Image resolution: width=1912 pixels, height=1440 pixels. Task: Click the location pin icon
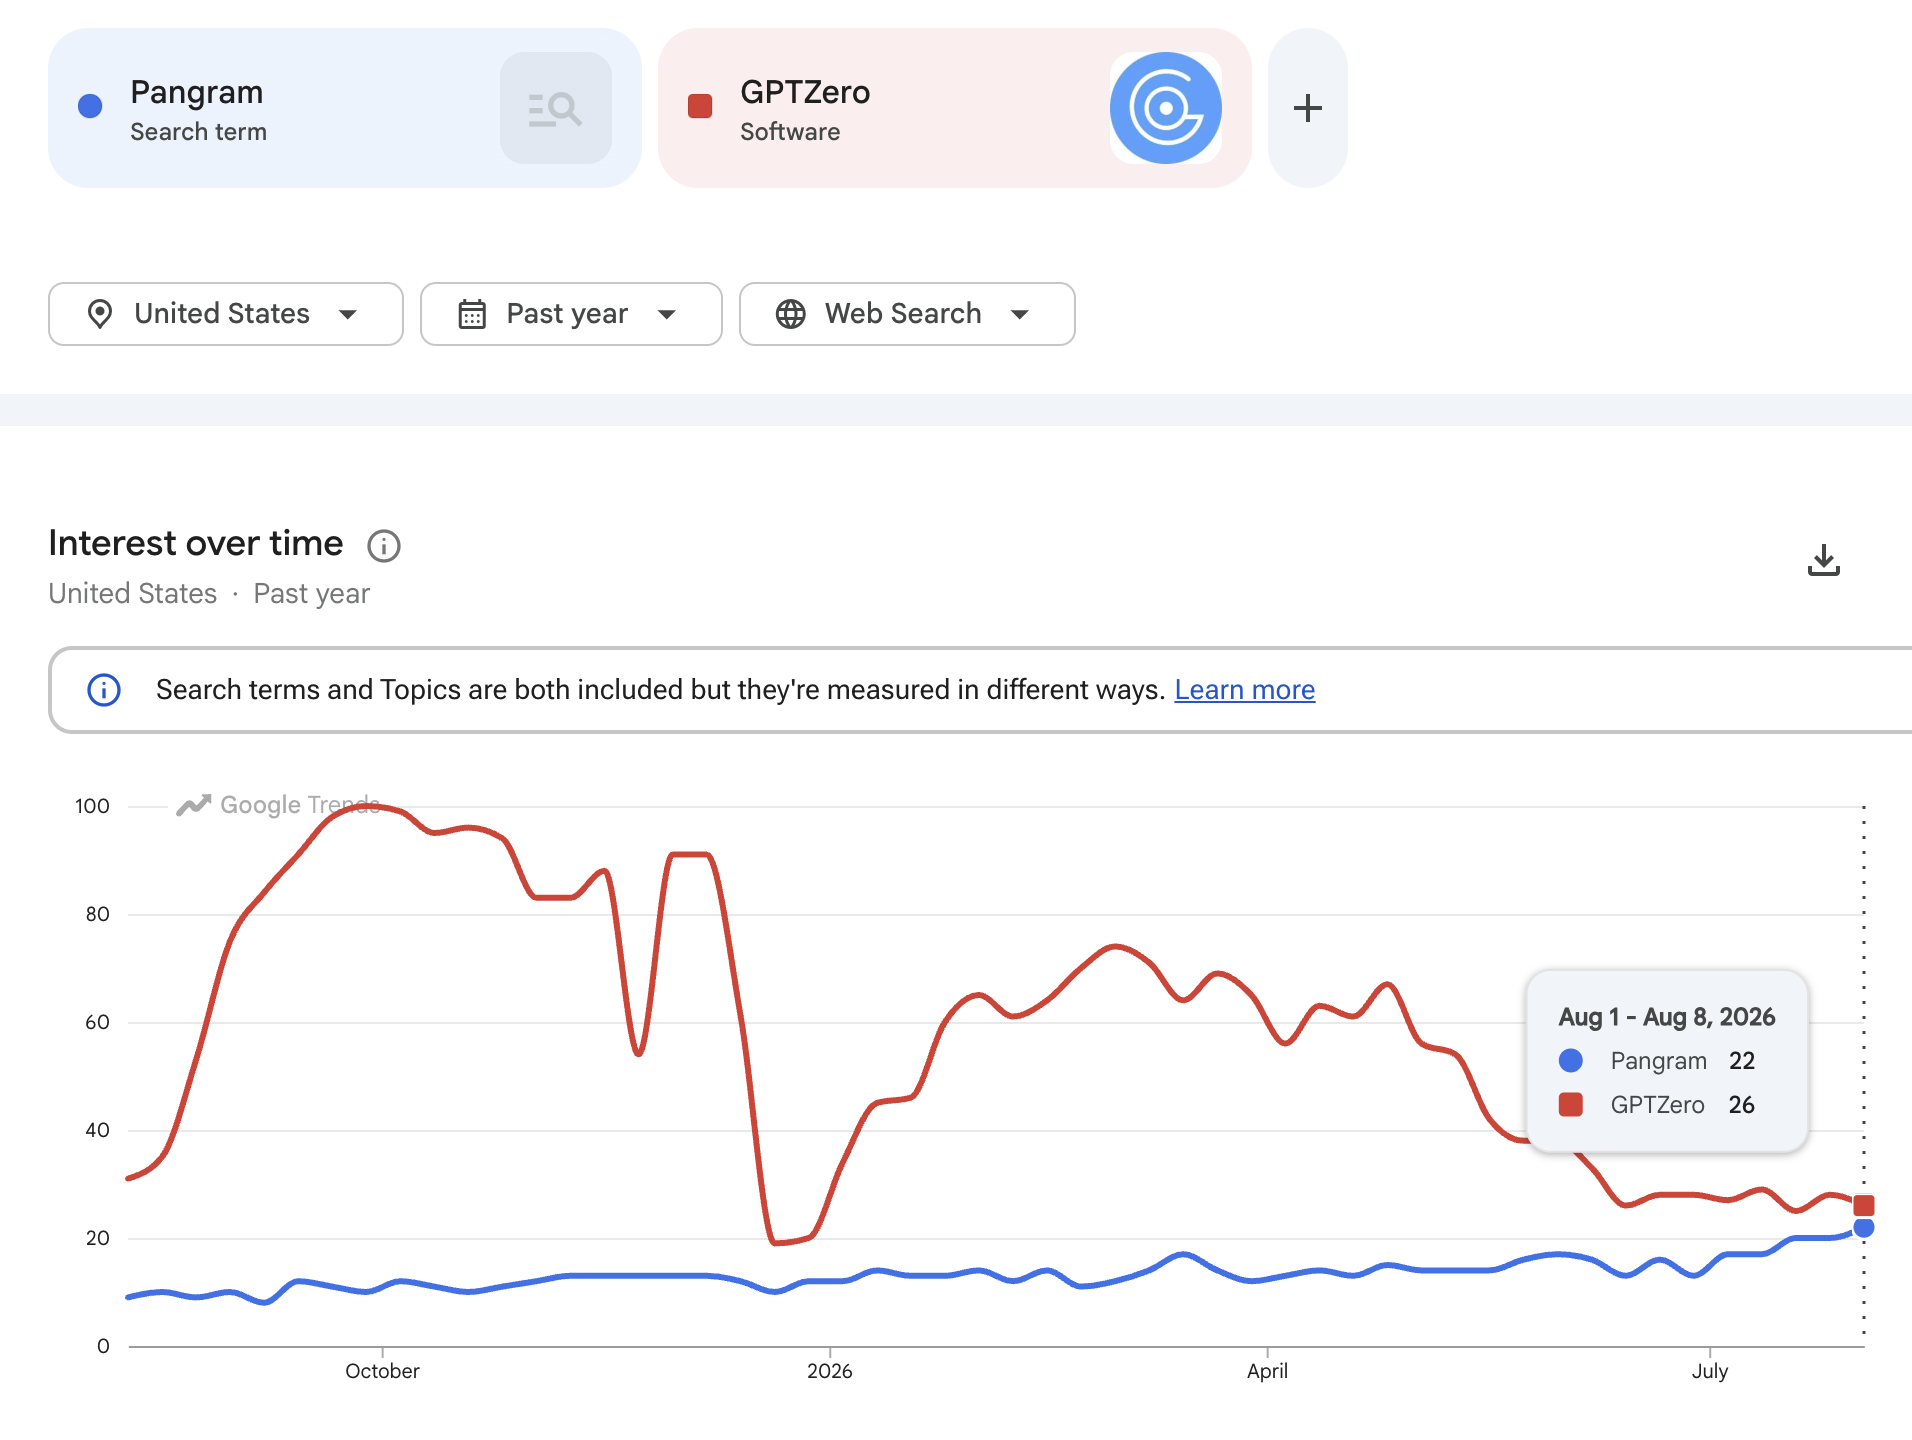[x=100, y=314]
